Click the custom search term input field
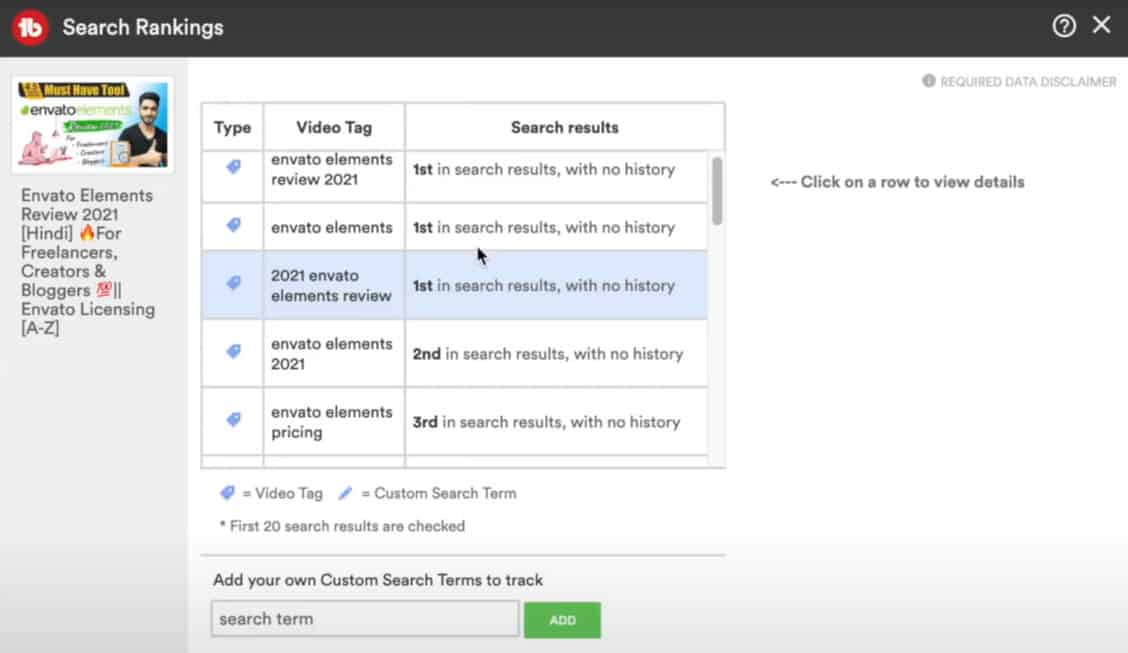Image resolution: width=1128 pixels, height=653 pixels. pyautogui.click(x=364, y=619)
